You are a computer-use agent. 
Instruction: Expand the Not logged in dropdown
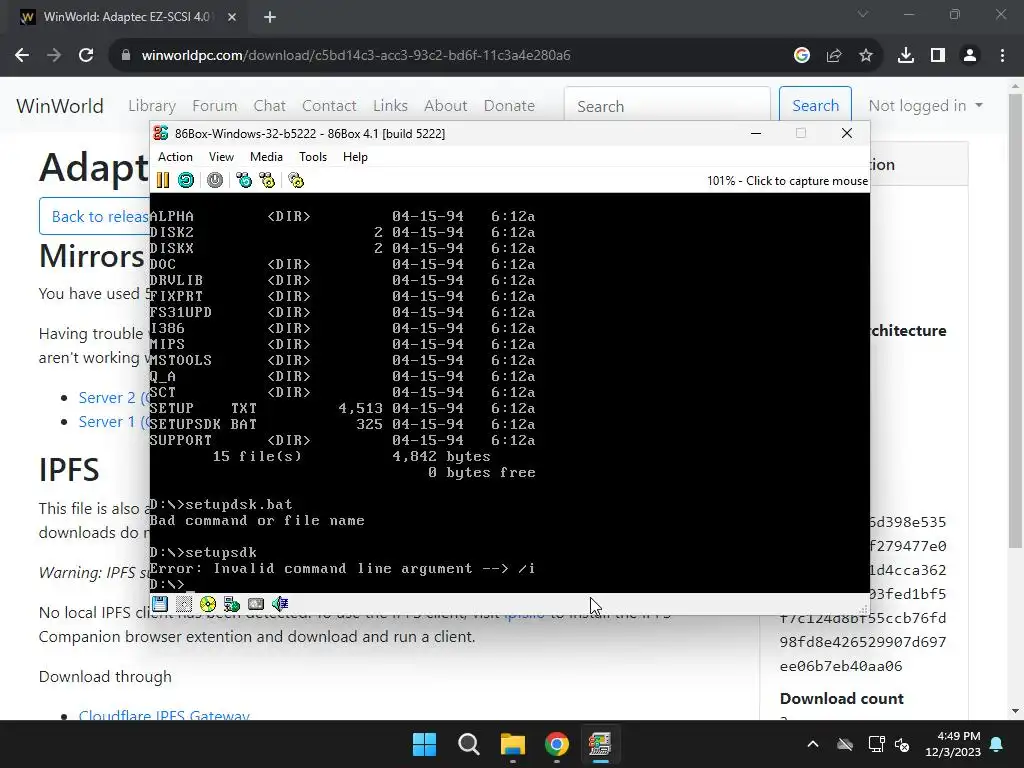point(925,105)
